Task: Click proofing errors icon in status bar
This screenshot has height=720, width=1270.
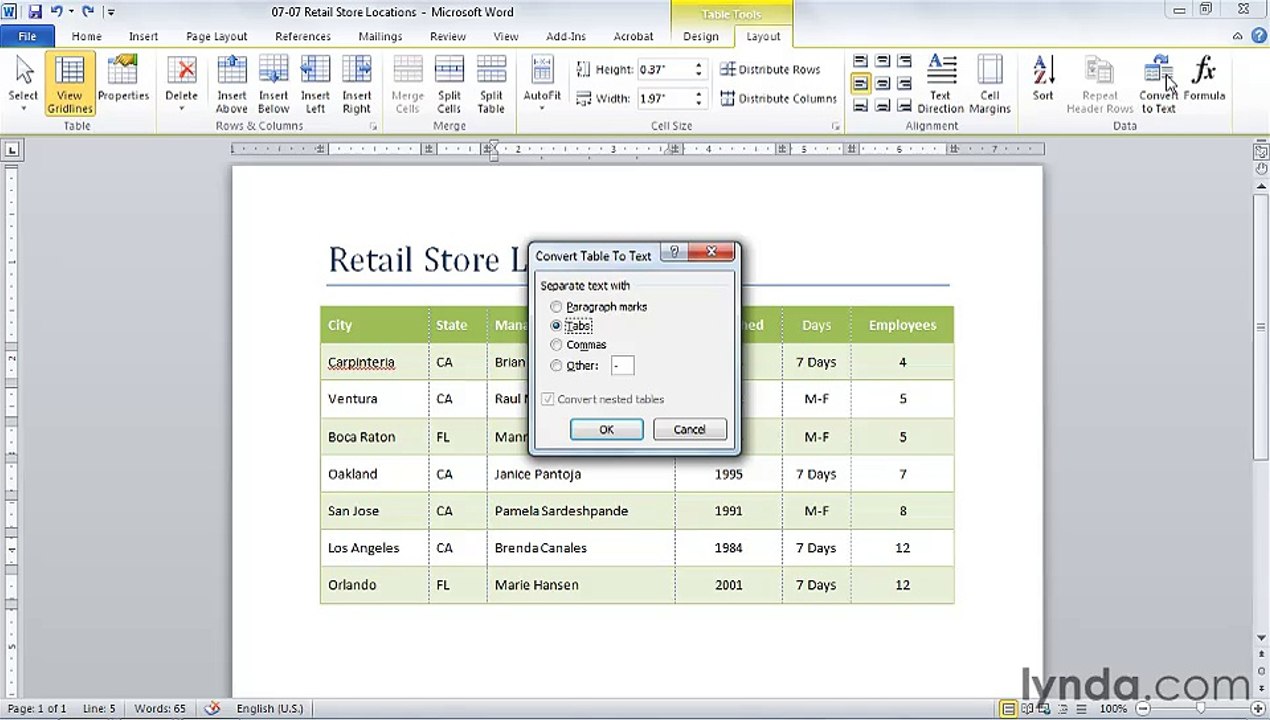Action: coord(212,708)
